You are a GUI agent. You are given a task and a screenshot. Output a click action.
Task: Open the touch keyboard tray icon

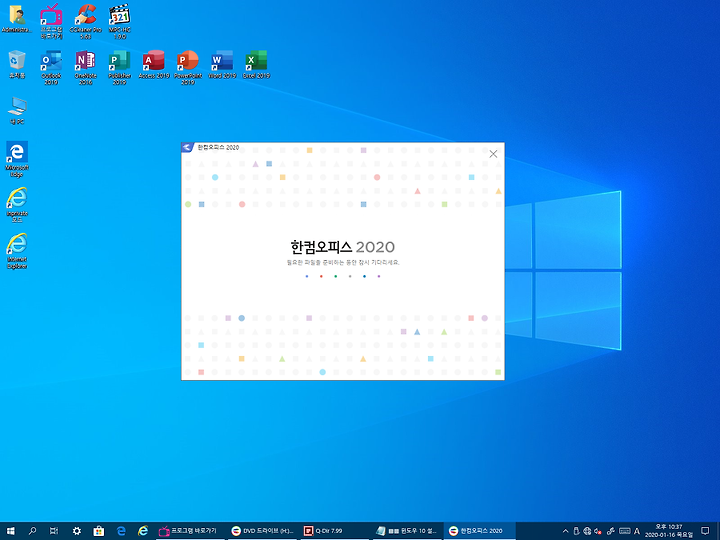(625, 531)
